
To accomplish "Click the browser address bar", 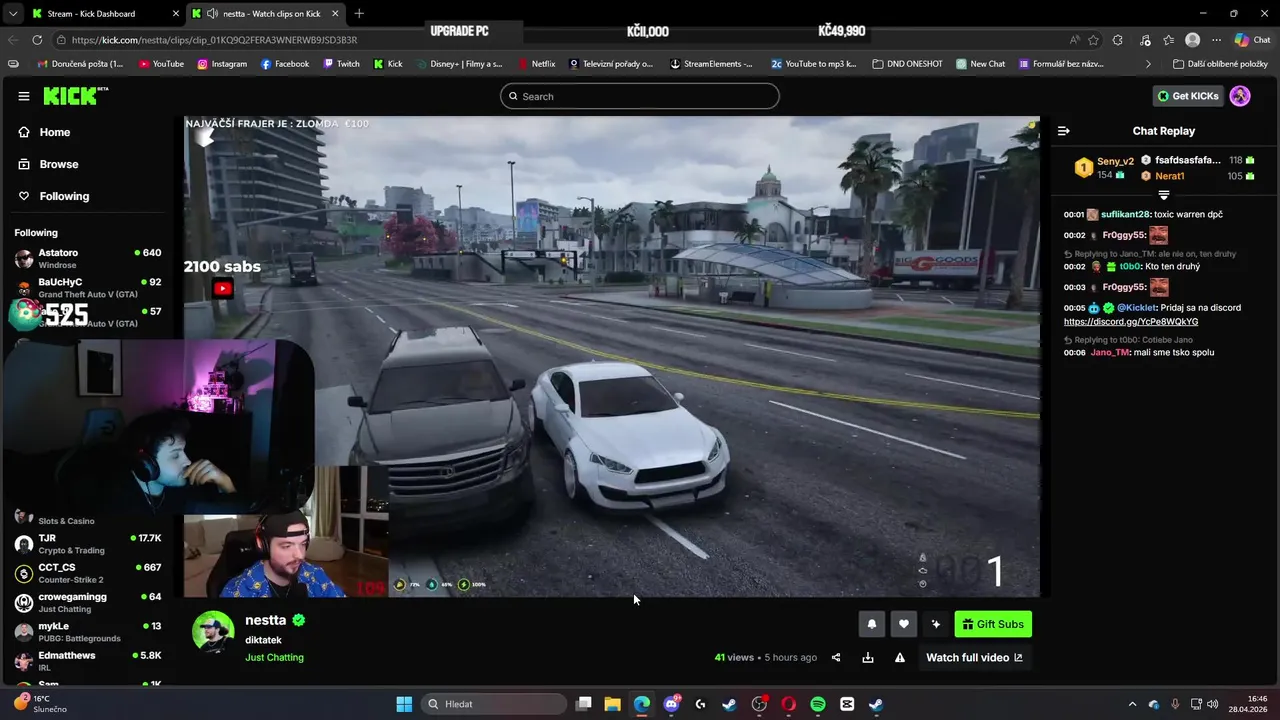I will pos(560,40).
